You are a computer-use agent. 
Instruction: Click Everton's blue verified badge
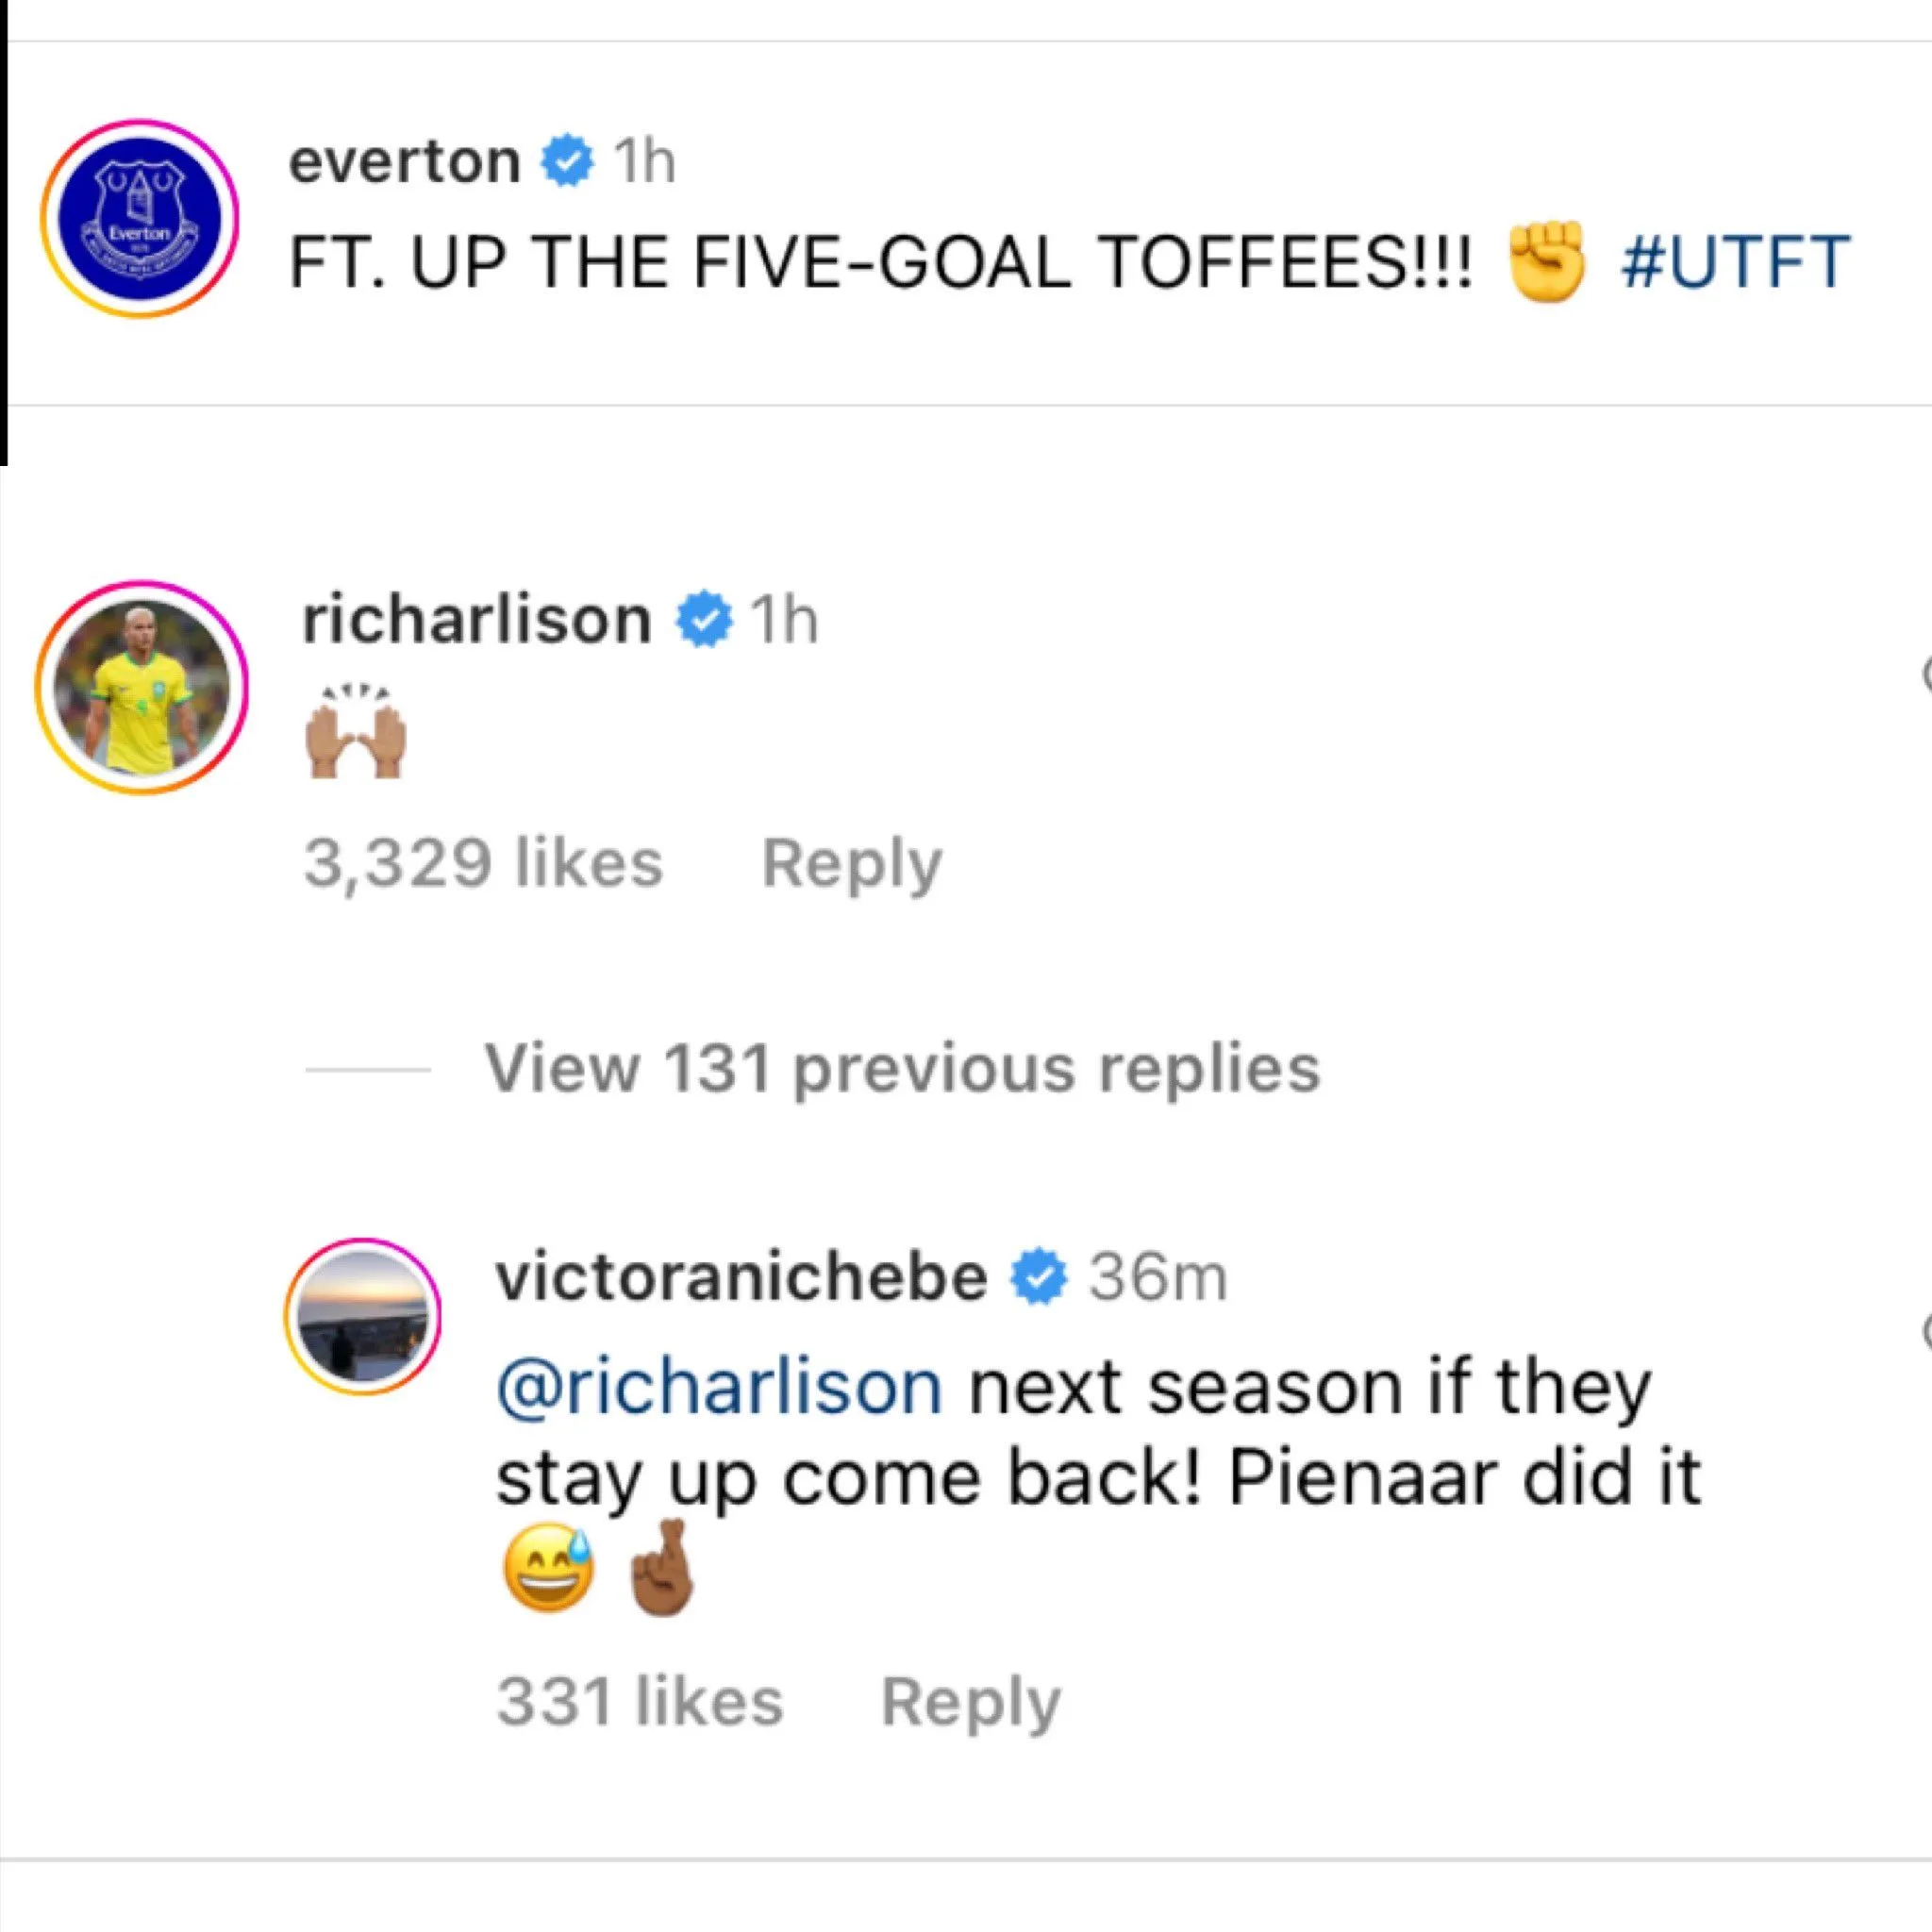click(x=567, y=161)
